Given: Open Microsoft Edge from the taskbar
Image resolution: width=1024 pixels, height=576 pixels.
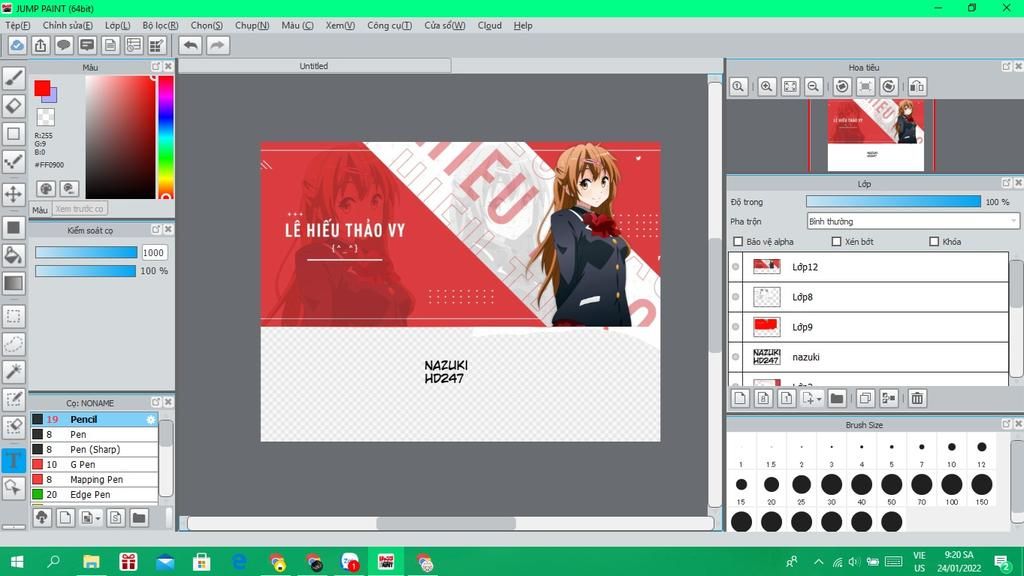Looking at the screenshot, I should pyautogui.click(x=239, y=562).
